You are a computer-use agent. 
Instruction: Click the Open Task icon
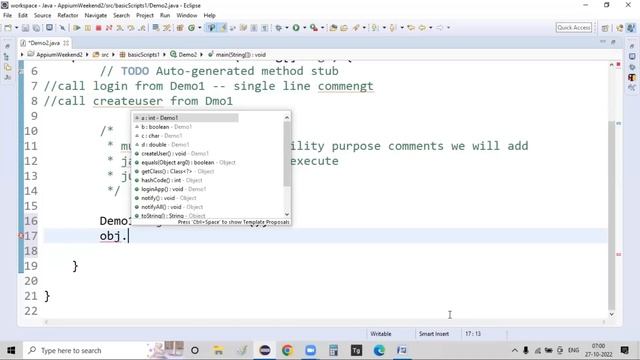[344, 28]
